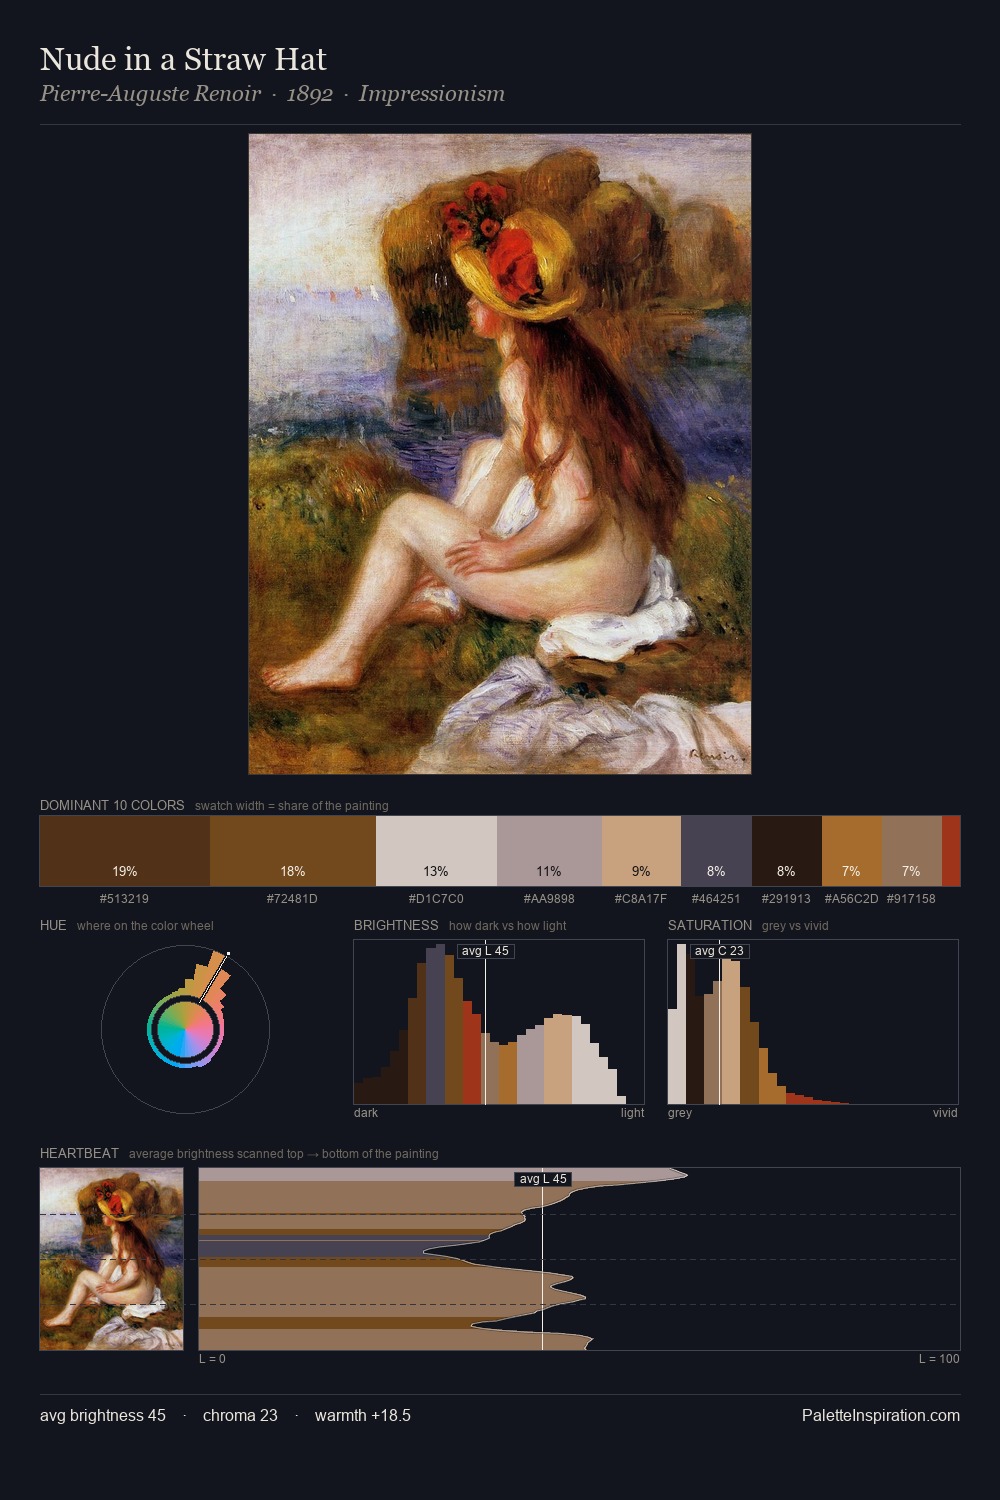This screenshot has height=1500, width=1000.
Task: Click the brightness histogram chart
Action: tap(499, 1022)
